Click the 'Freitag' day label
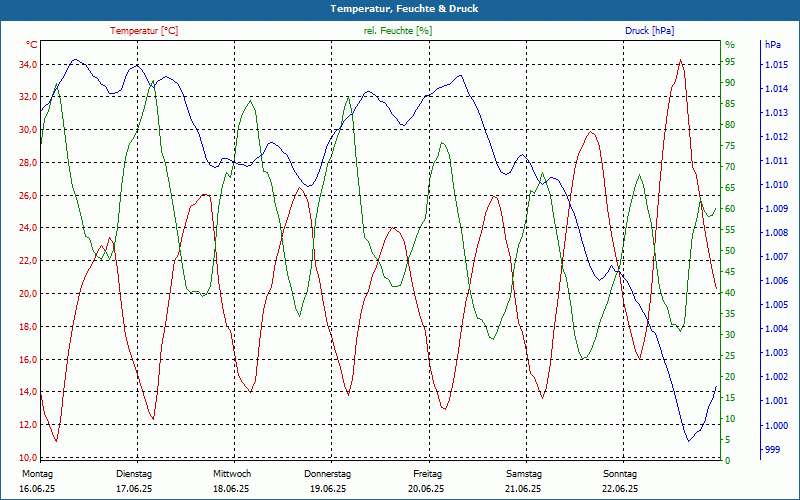The image size is (800, 500). coord(428,474)
